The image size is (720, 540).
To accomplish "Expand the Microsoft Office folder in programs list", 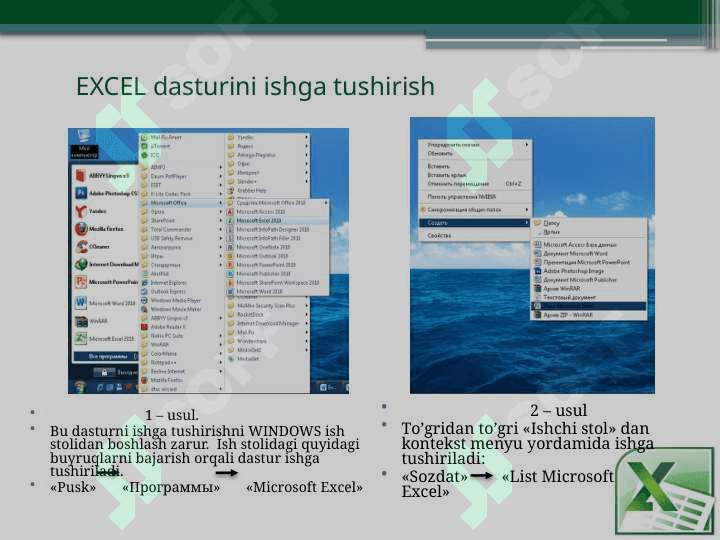I will click(182, 202).
